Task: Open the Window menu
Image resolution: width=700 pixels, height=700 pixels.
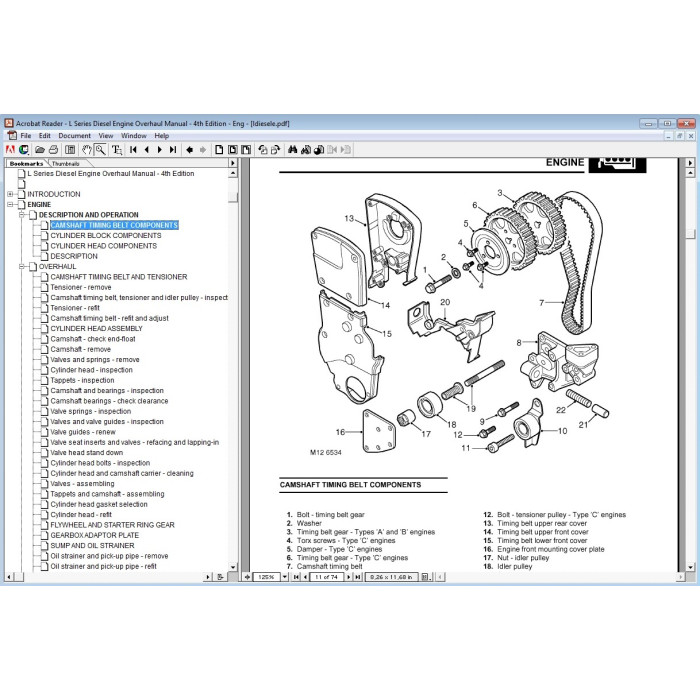Action: (133, 136)
